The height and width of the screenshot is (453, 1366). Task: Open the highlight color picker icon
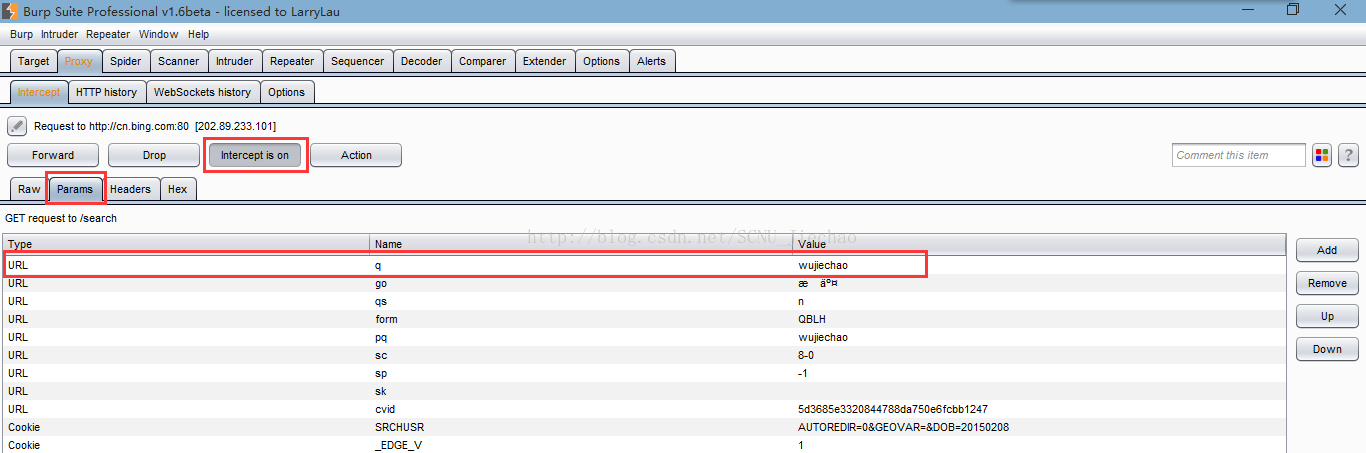coord(1322,155)
